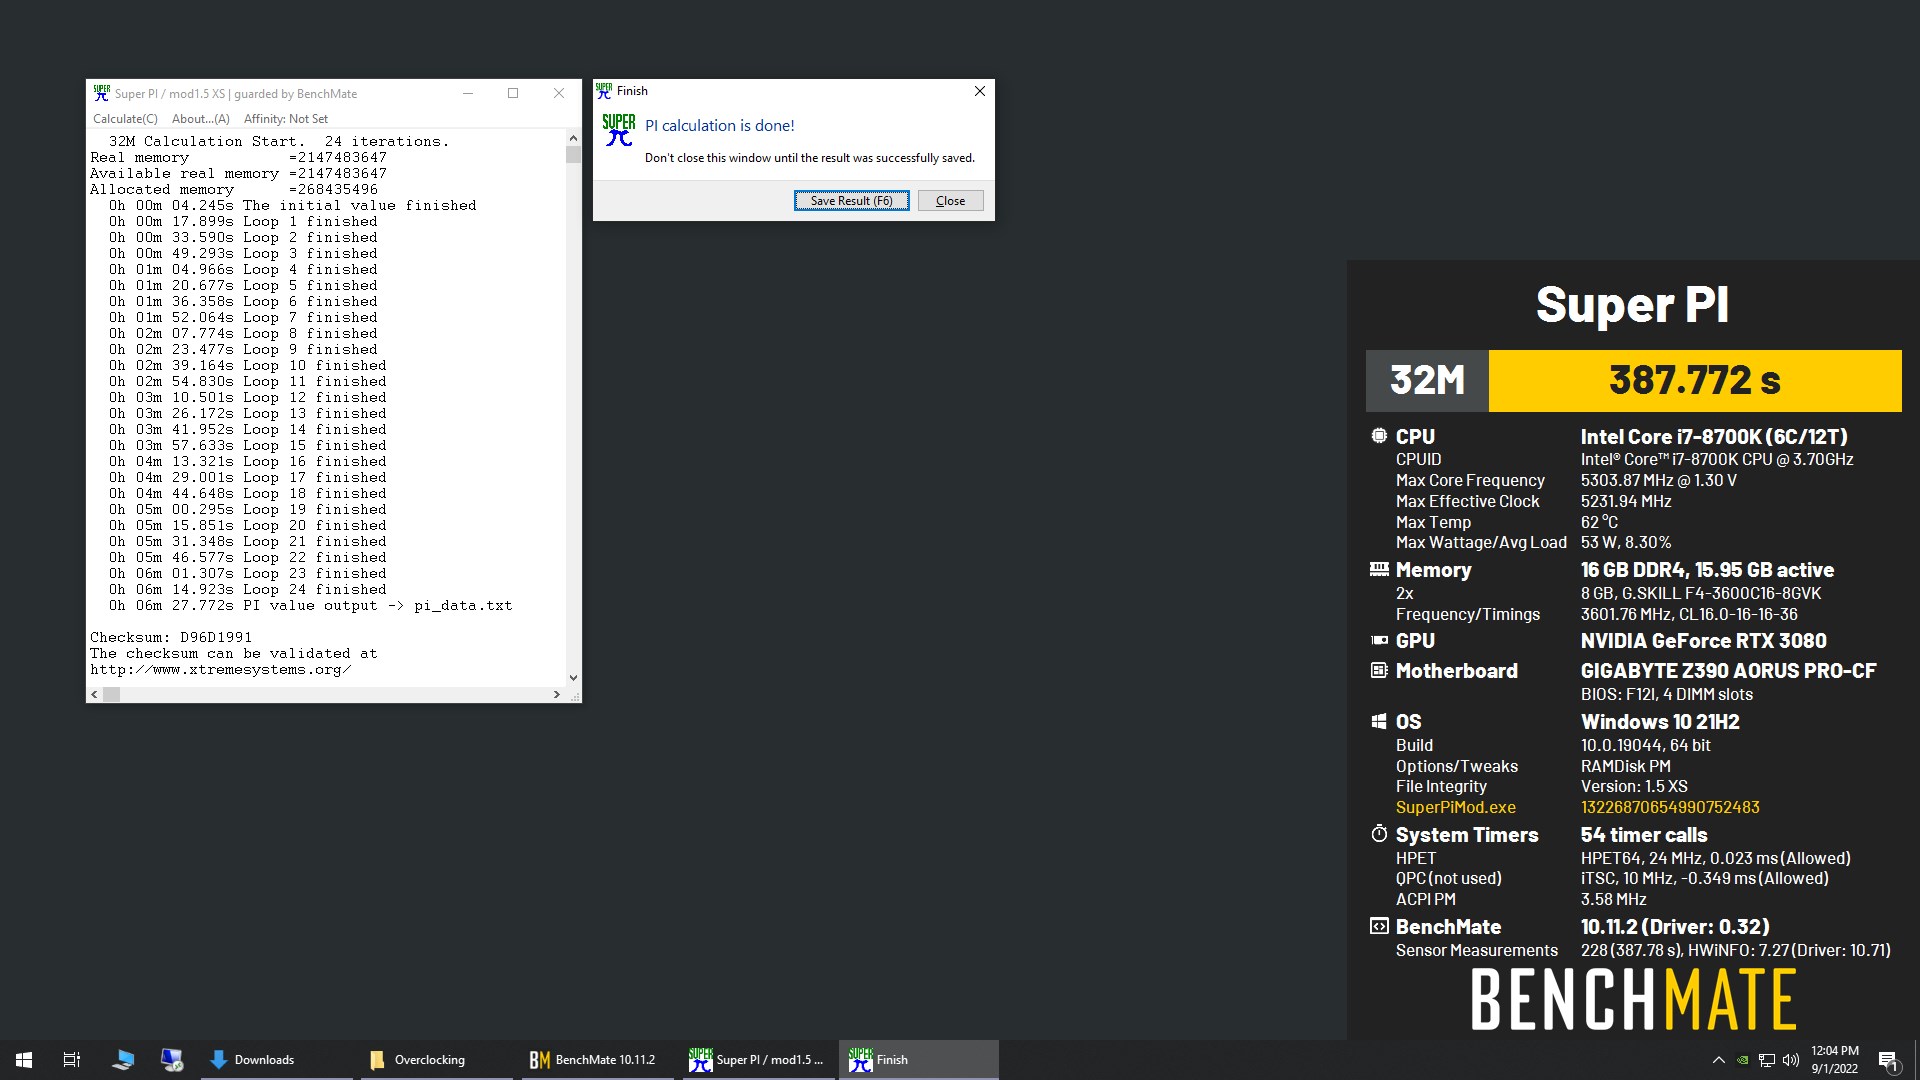
Task: Click System Timers stopwatch icon
Action: click(x=1379, y=834)
